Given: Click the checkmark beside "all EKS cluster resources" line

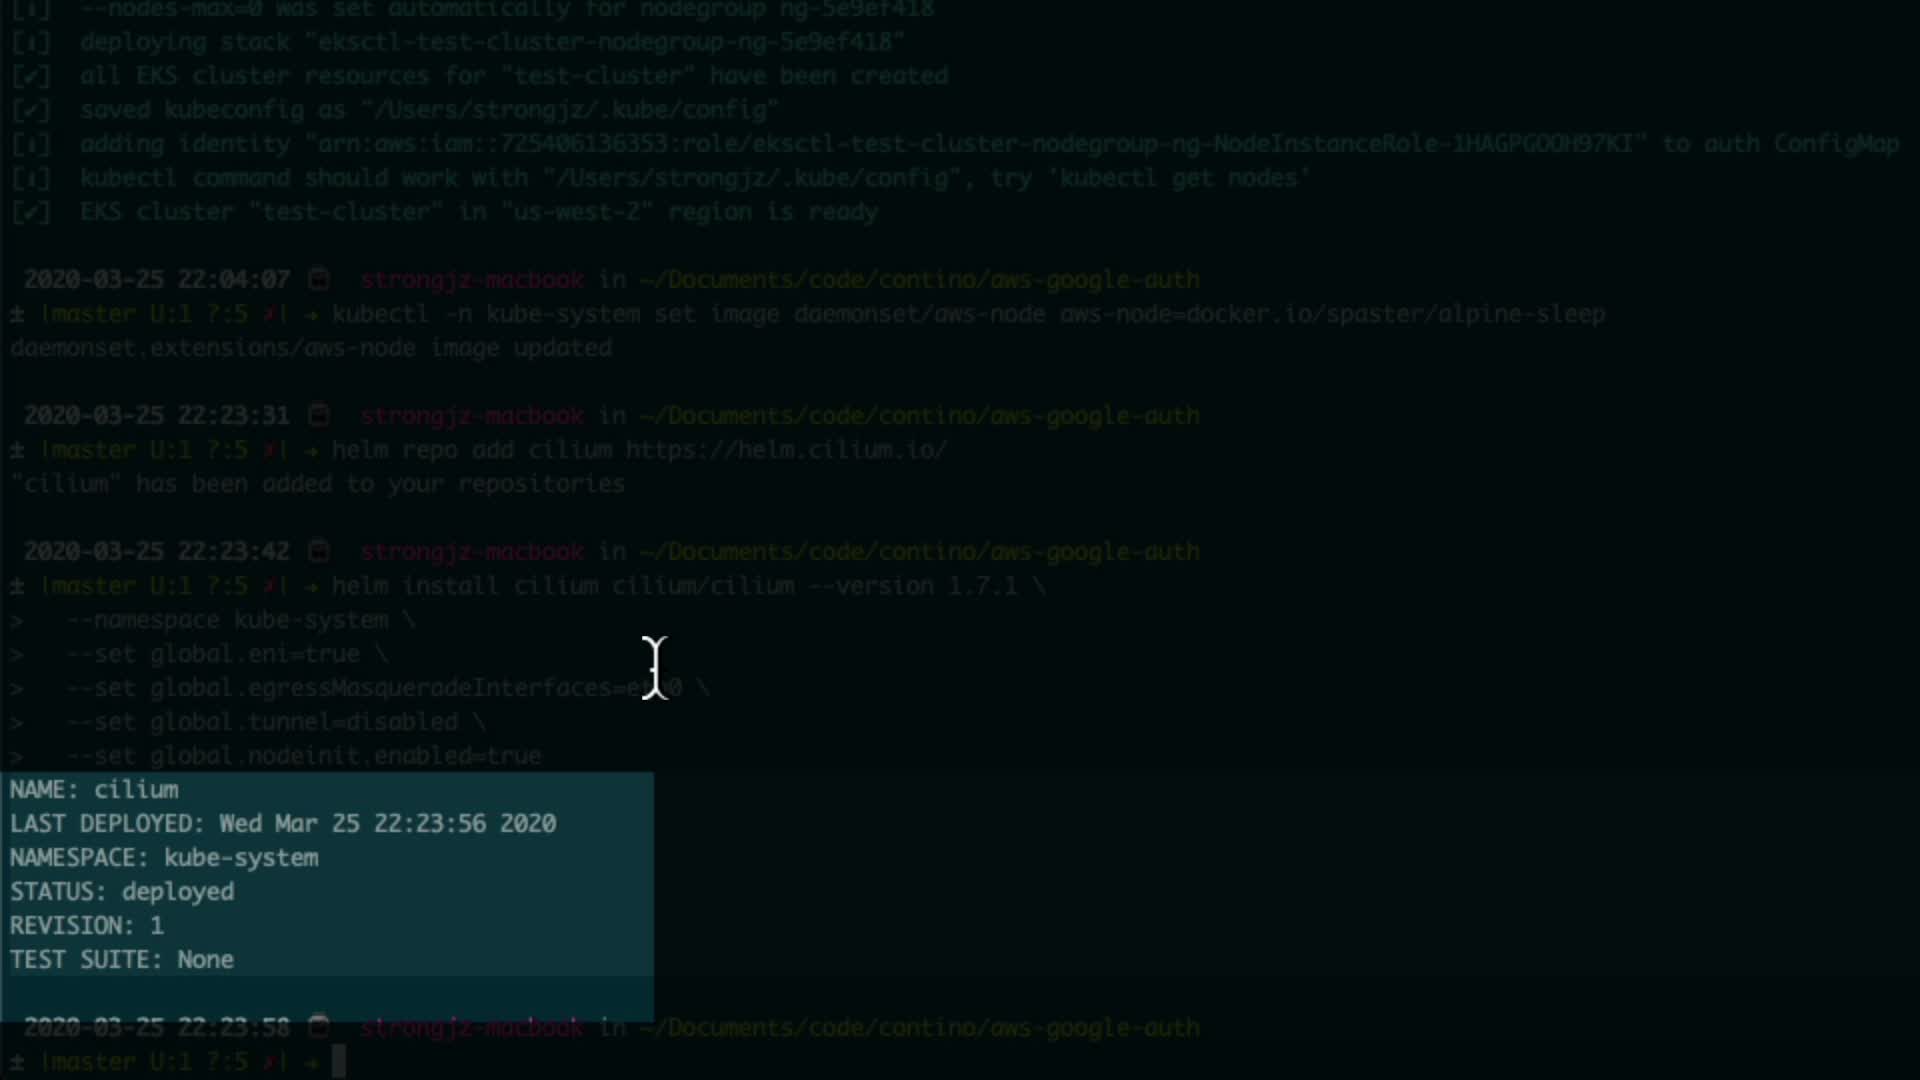Looking at the screenshot, I should click(30, 76).
